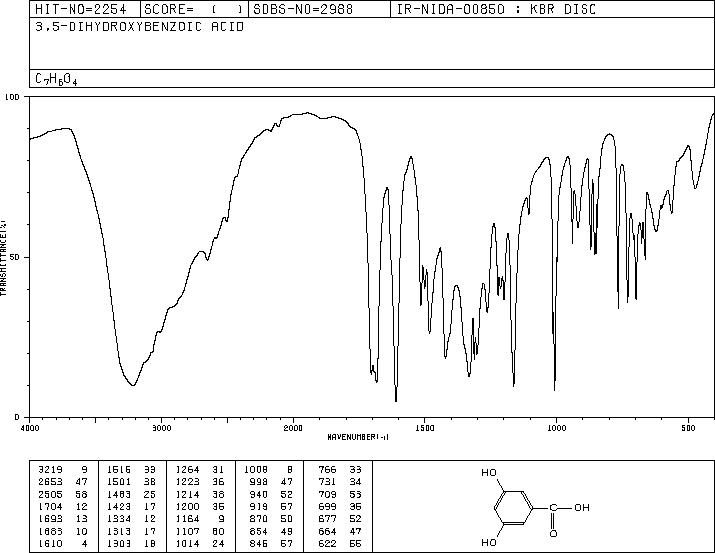Click the 1334 peak entry in table
715x553 pixels.
click(x=131, y=519)
